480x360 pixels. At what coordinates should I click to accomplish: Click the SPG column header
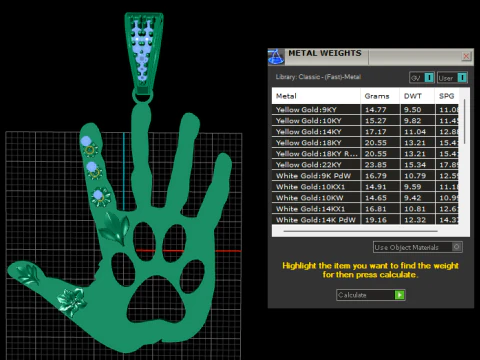[447, 96]
